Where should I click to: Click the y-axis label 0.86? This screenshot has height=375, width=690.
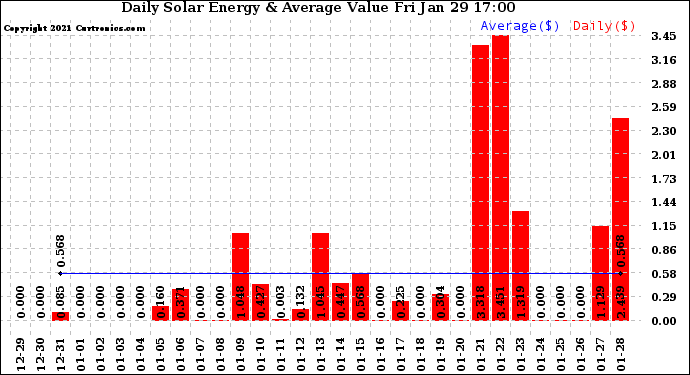[664, 250]
